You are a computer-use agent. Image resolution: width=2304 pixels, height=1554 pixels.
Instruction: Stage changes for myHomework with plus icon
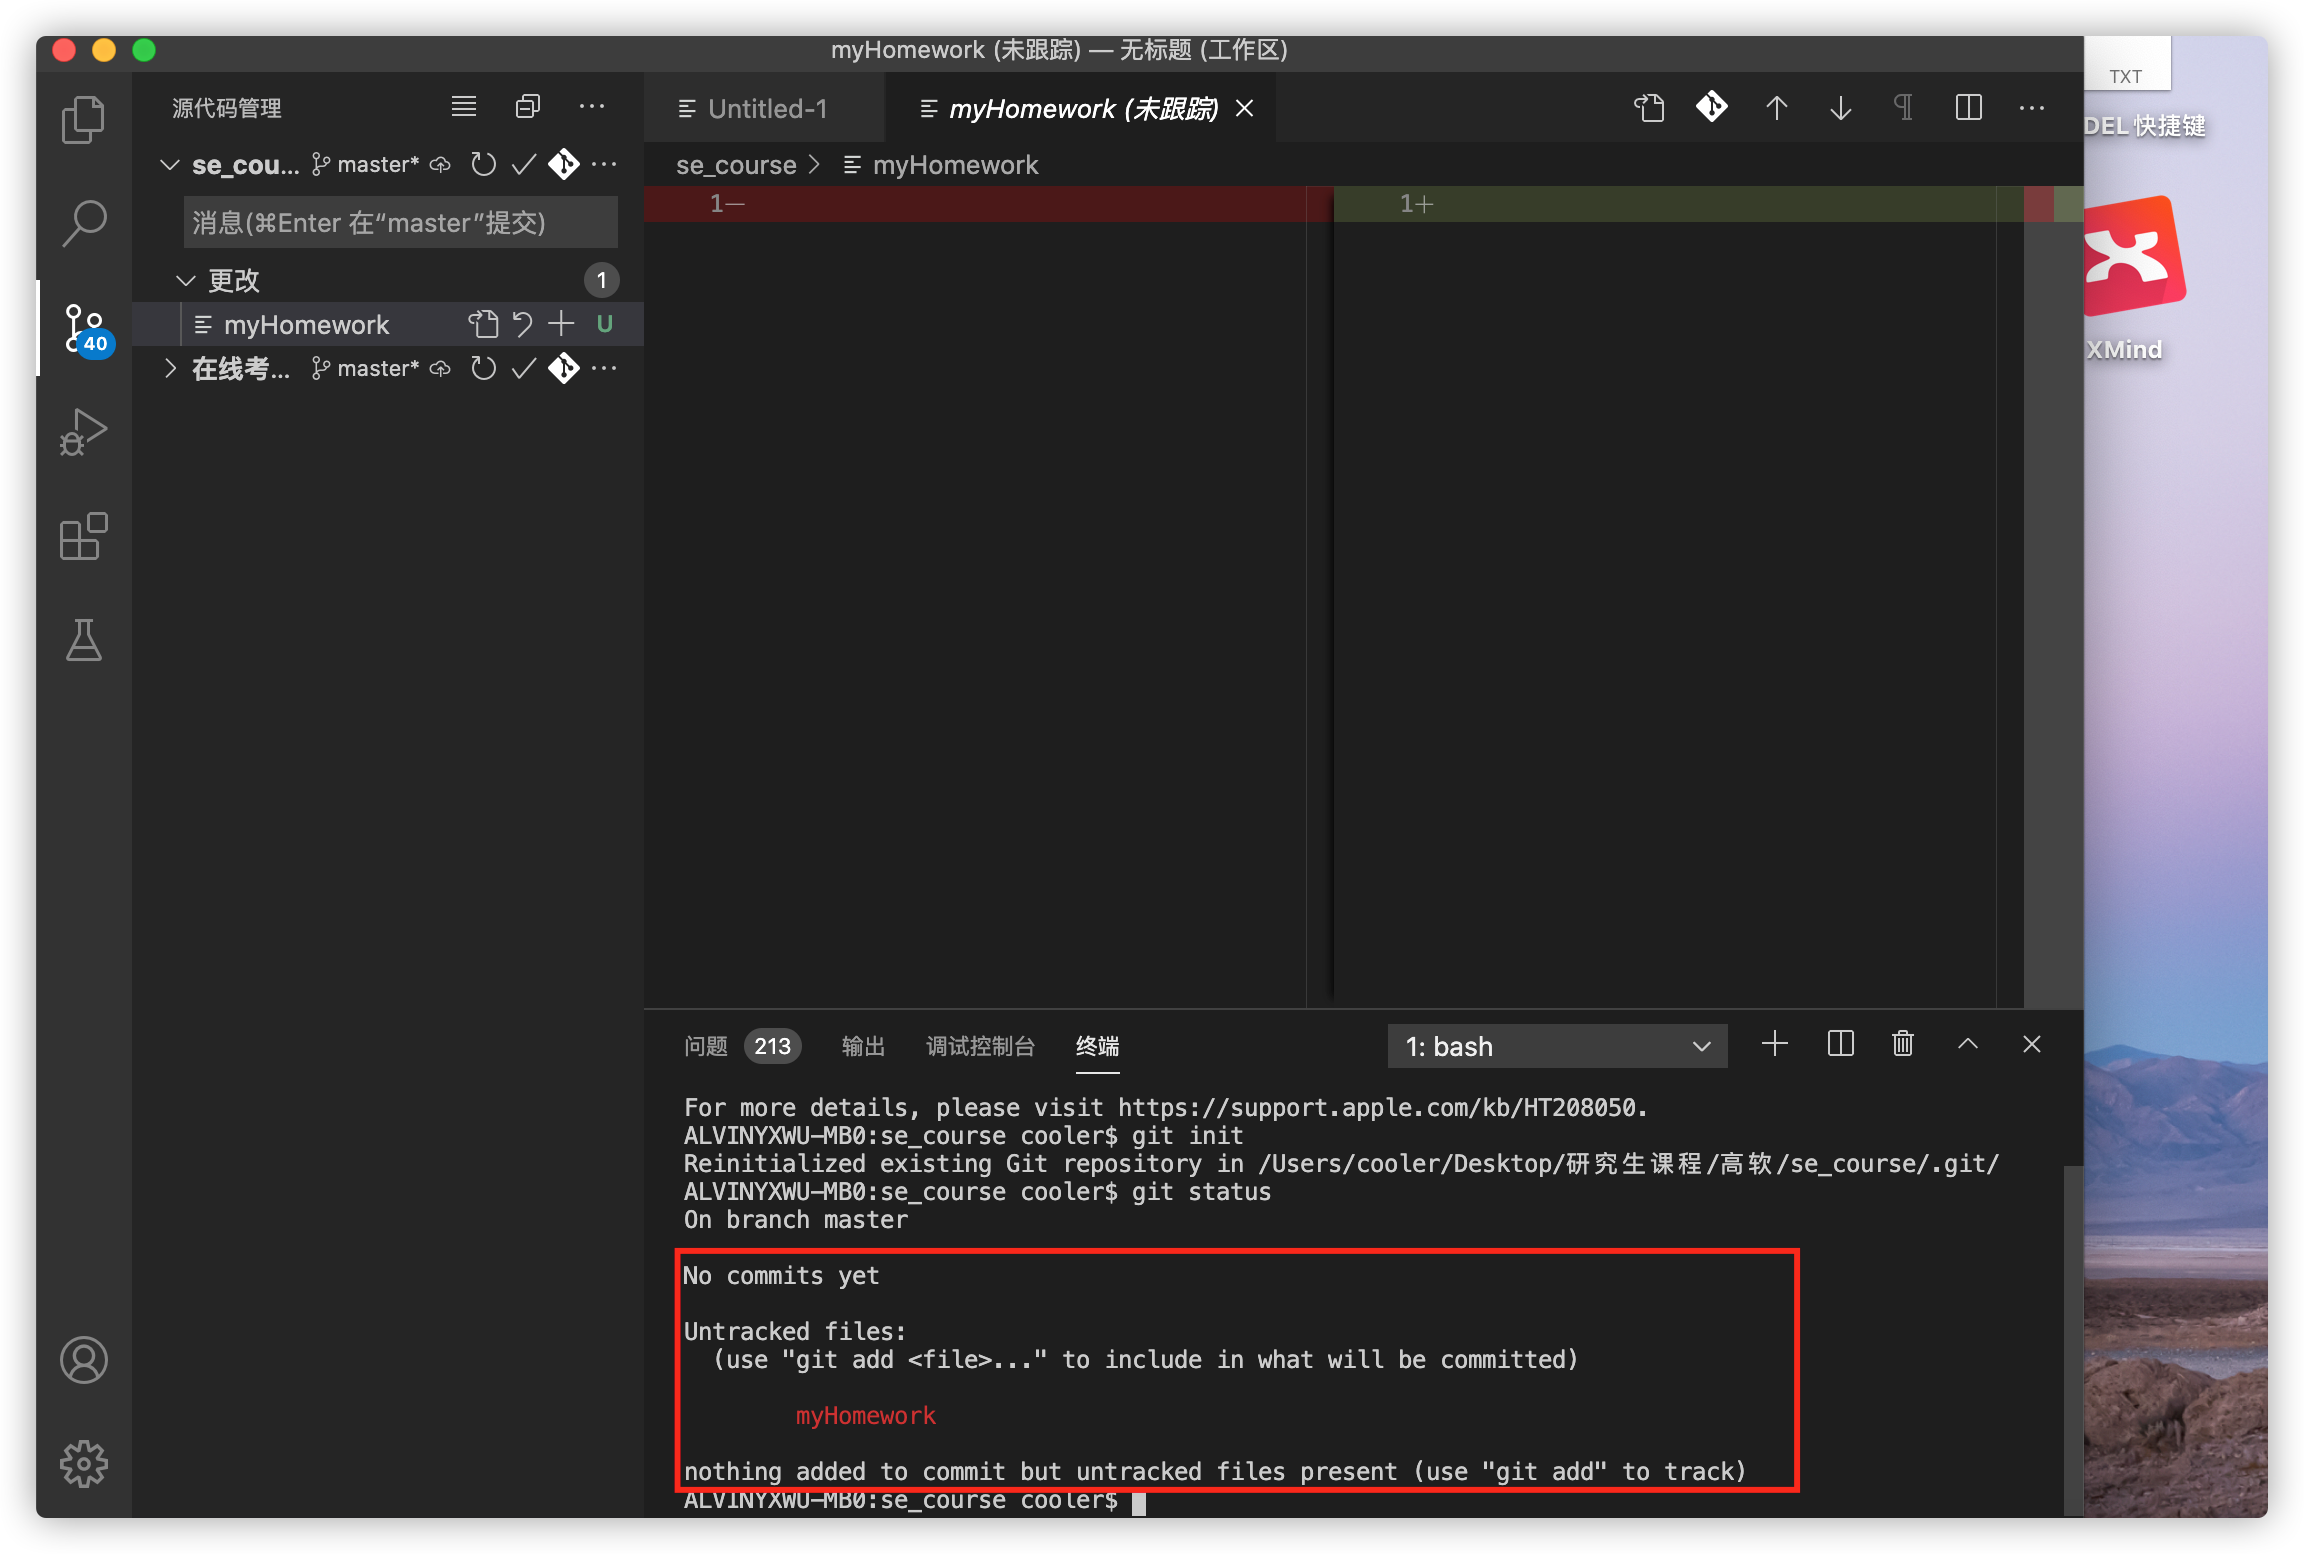pos(561,324)
